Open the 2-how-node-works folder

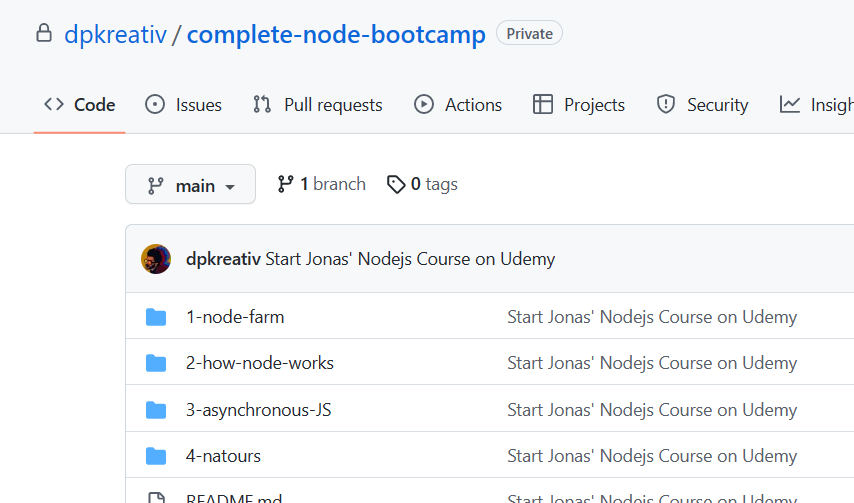coord(260,363)
